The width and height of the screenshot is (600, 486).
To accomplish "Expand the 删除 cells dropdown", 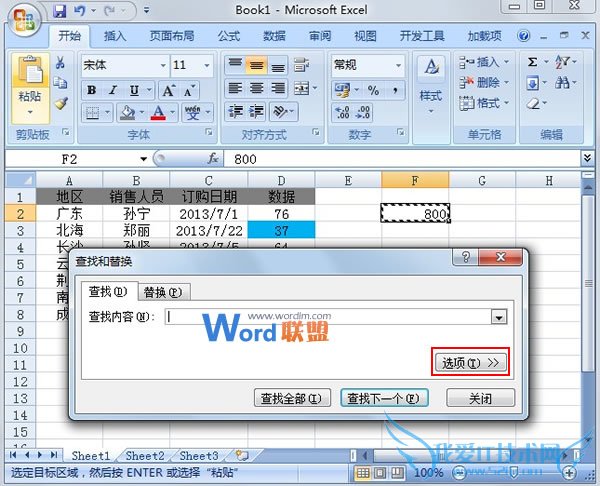I will [x=506, y=82].
